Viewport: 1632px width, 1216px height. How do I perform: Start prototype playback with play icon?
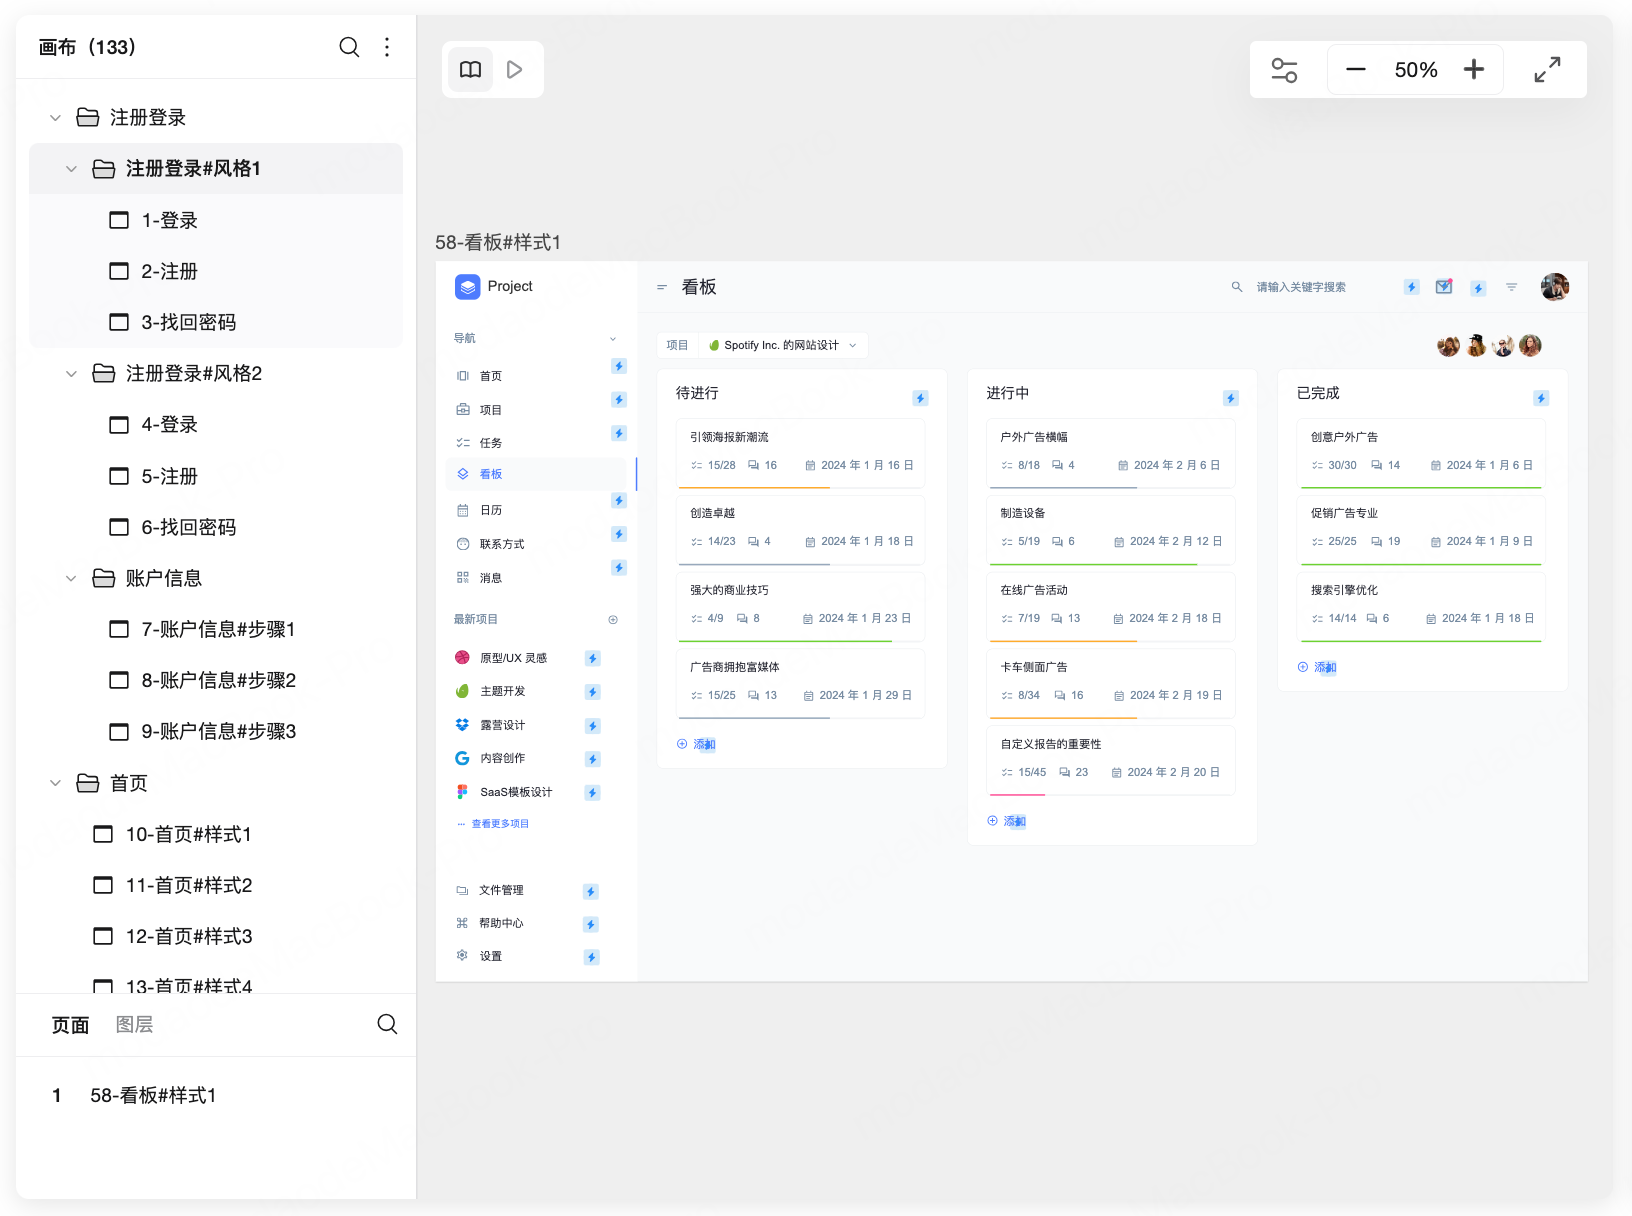pyautogui.click(x=515, y=69)
